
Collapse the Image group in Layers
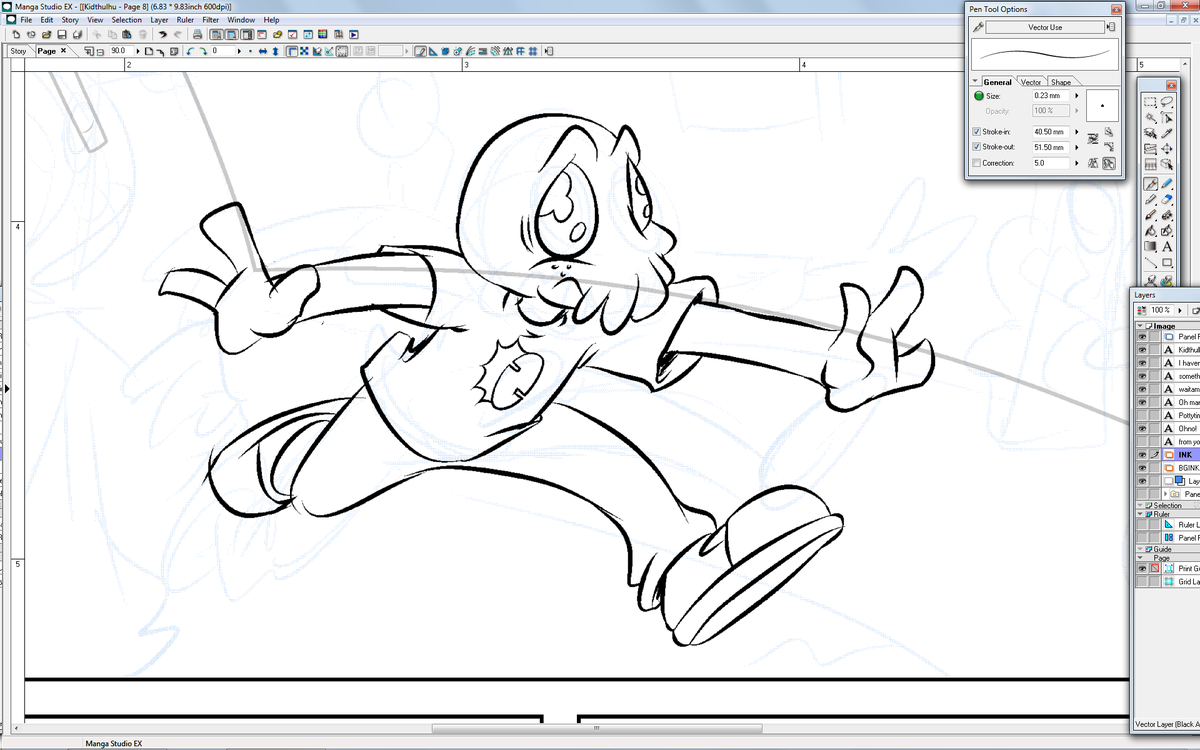(x=1141, y=326)
